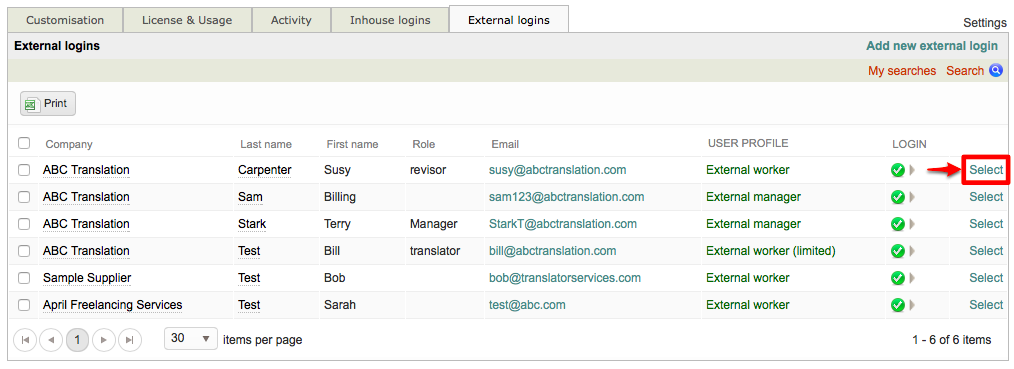Go to first page of results

[25, 339]
